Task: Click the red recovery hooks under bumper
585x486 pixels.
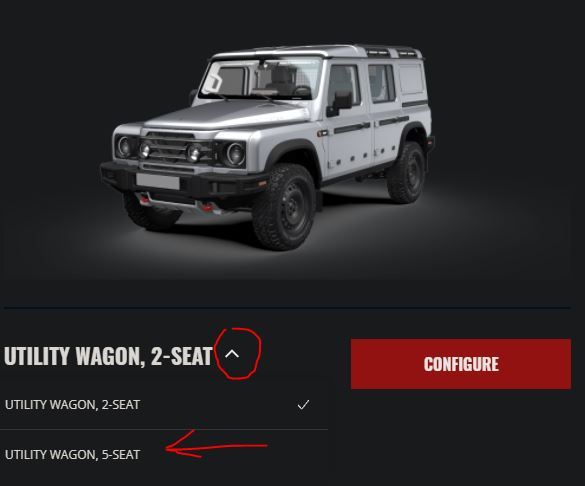Action: point(175,204)
